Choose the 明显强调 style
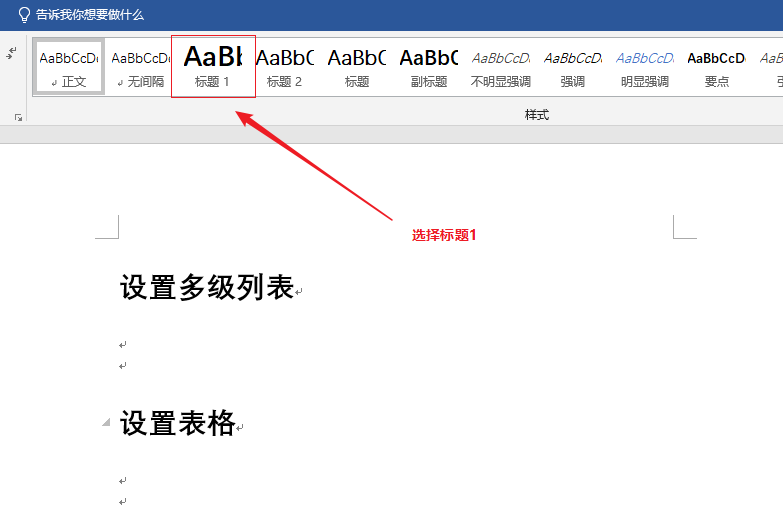The height and width of the screenshot is (520, 783). coord(644,67)
